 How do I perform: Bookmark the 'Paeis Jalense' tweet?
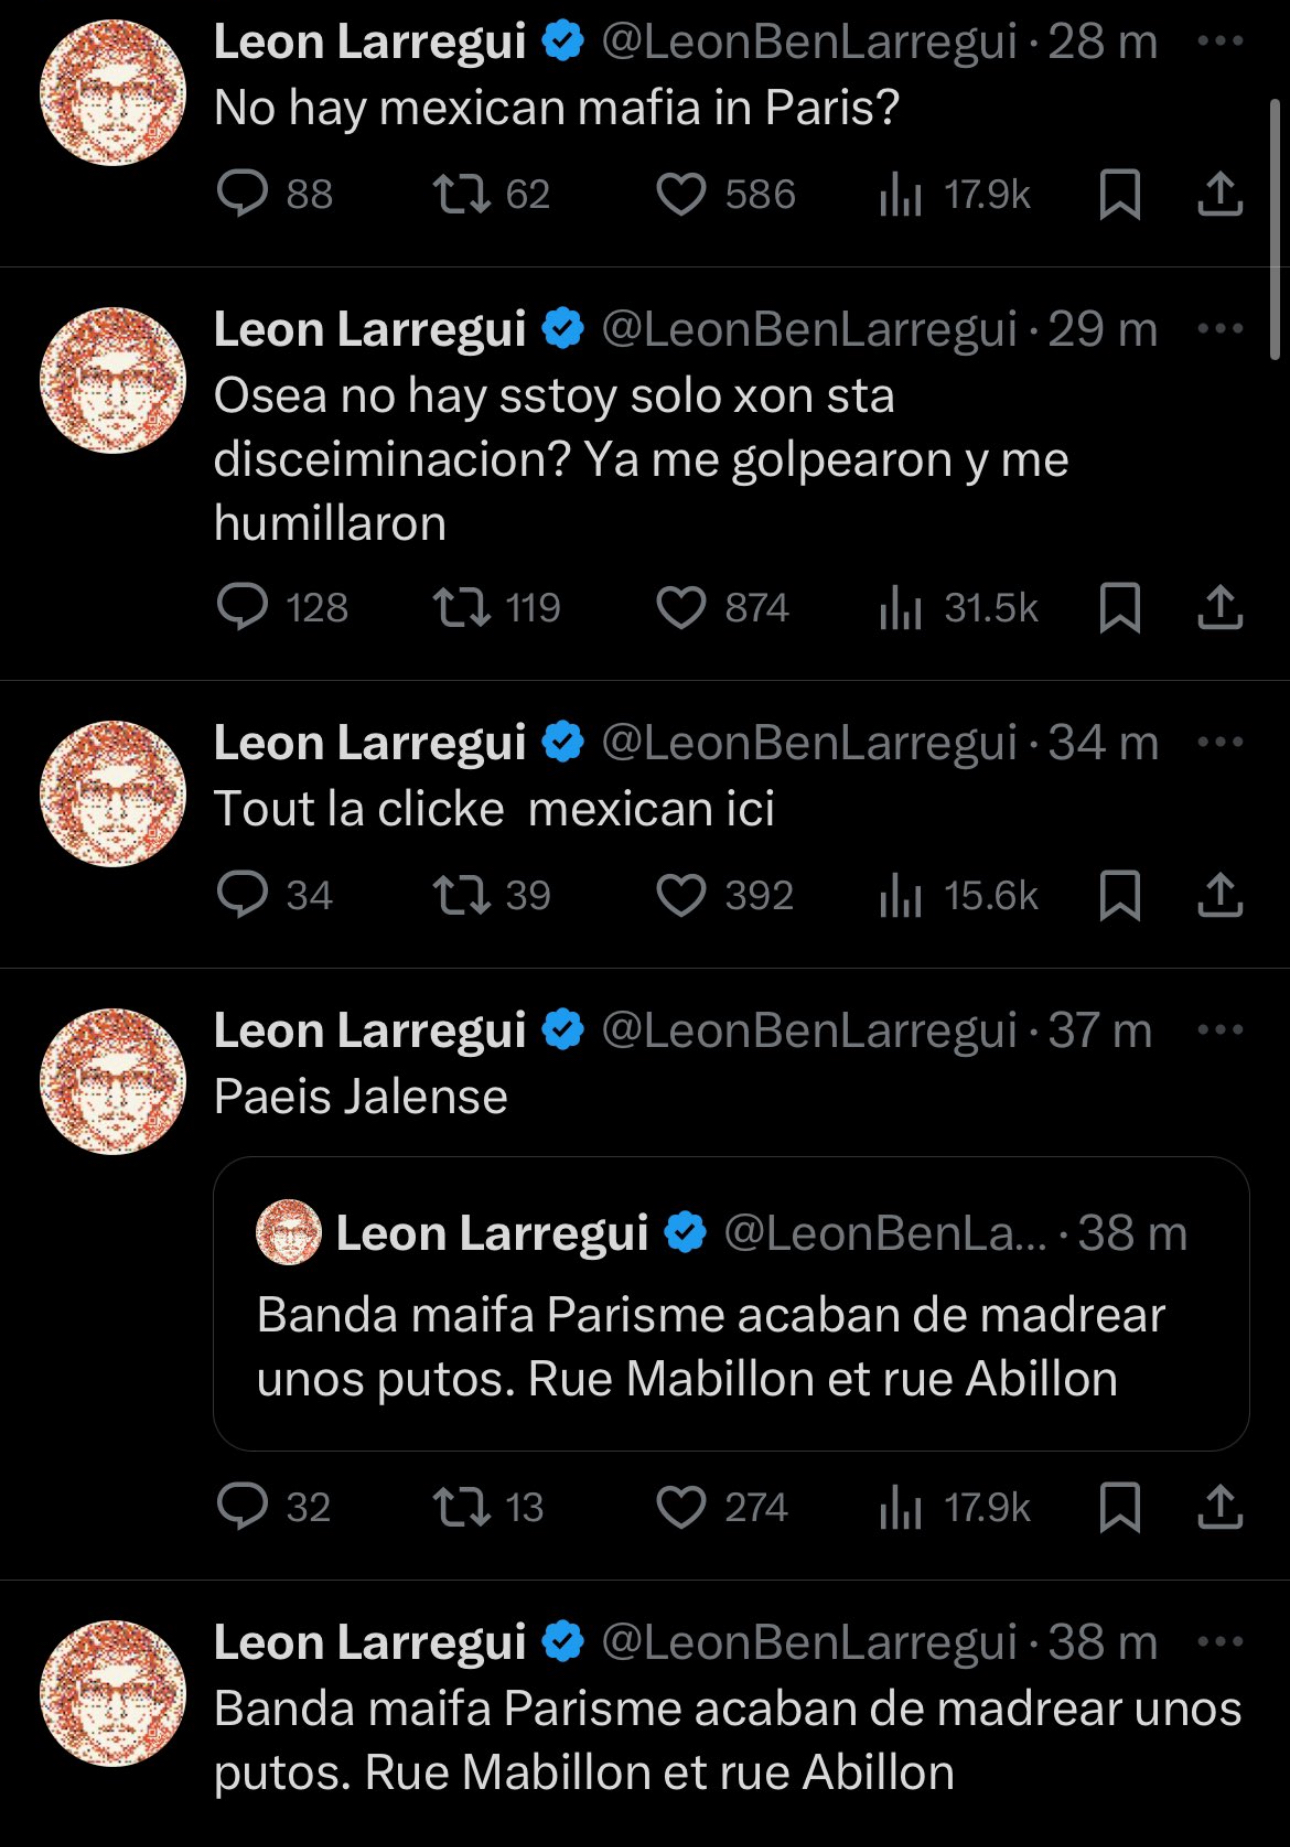(x=1119, y=1507)
